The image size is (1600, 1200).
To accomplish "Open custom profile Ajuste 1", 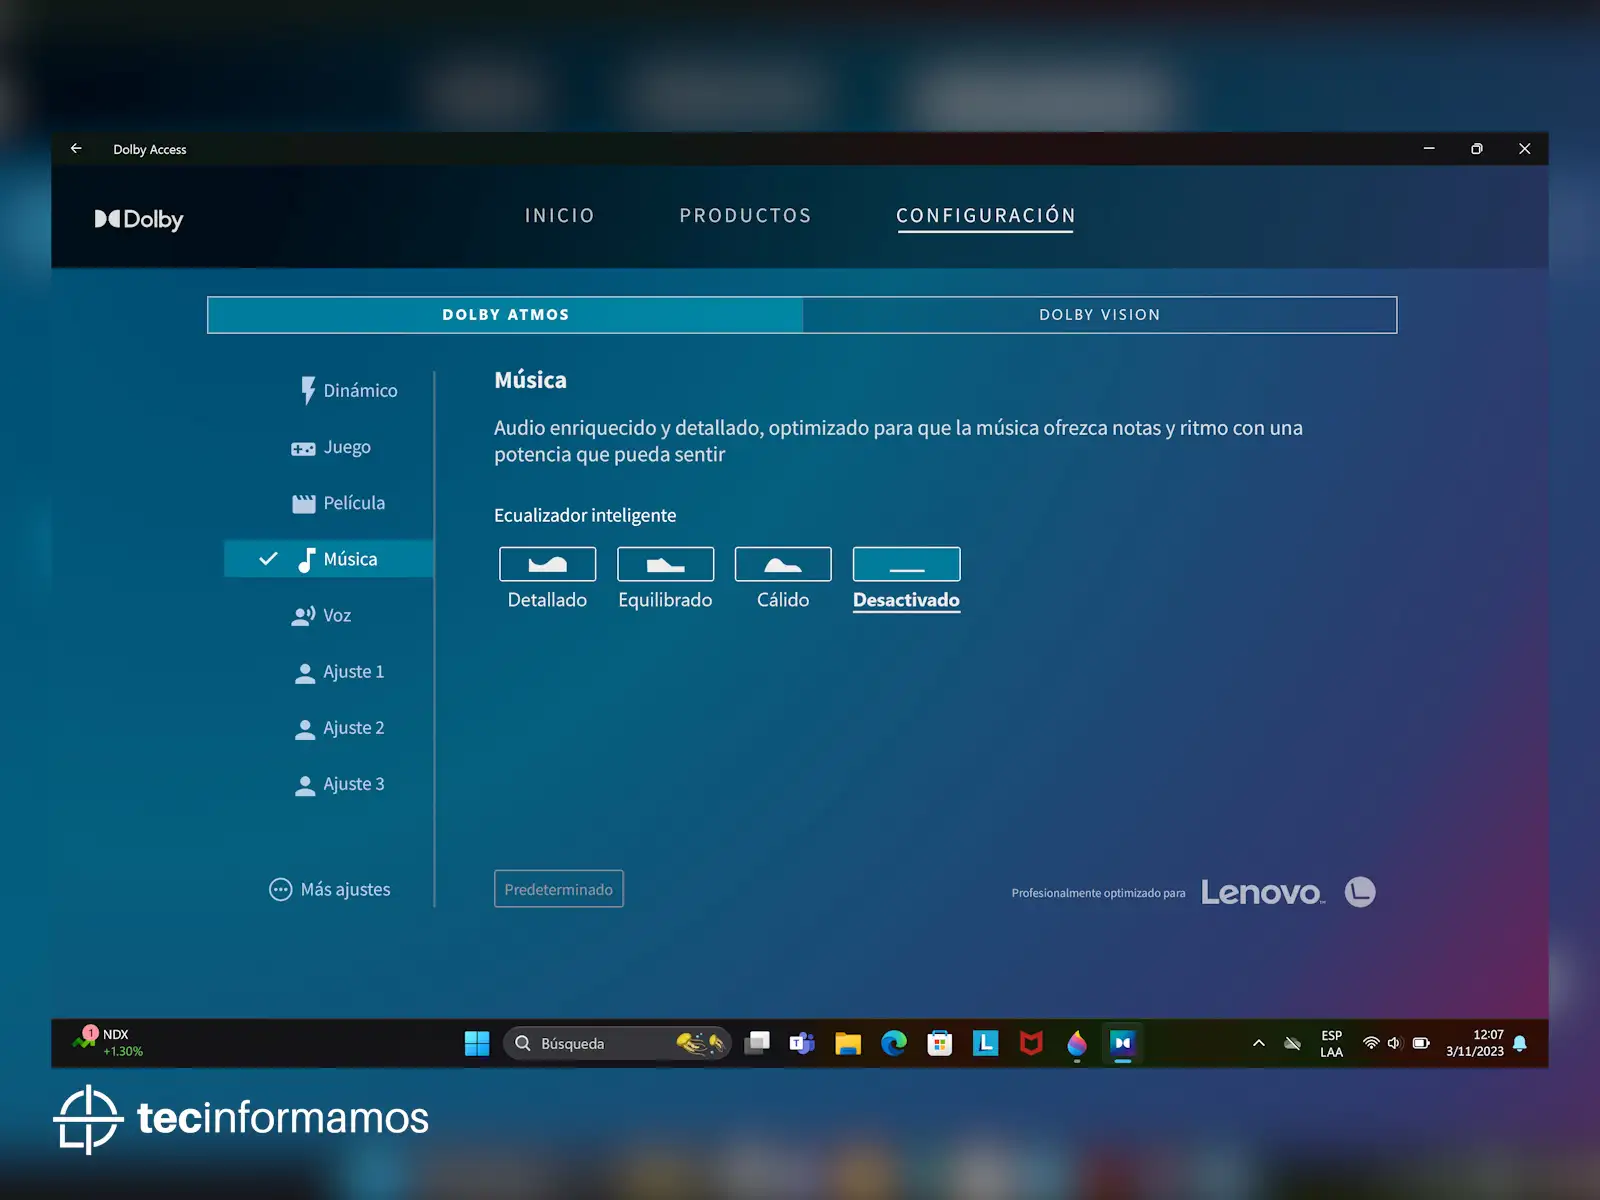I will point(339,672).
